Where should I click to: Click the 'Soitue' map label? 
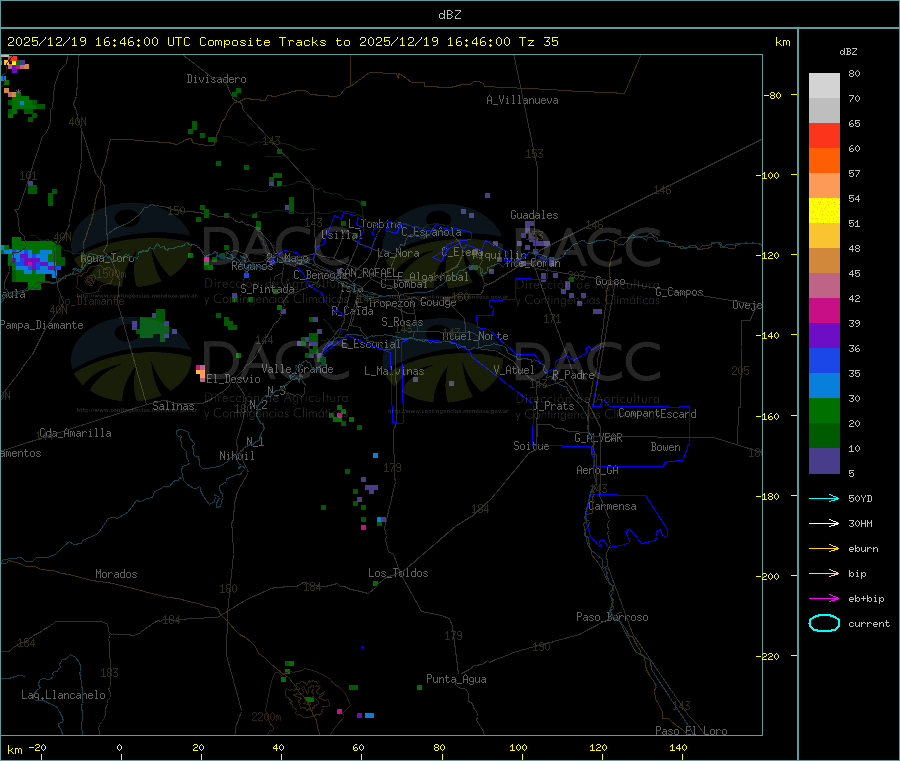(531, 446)
